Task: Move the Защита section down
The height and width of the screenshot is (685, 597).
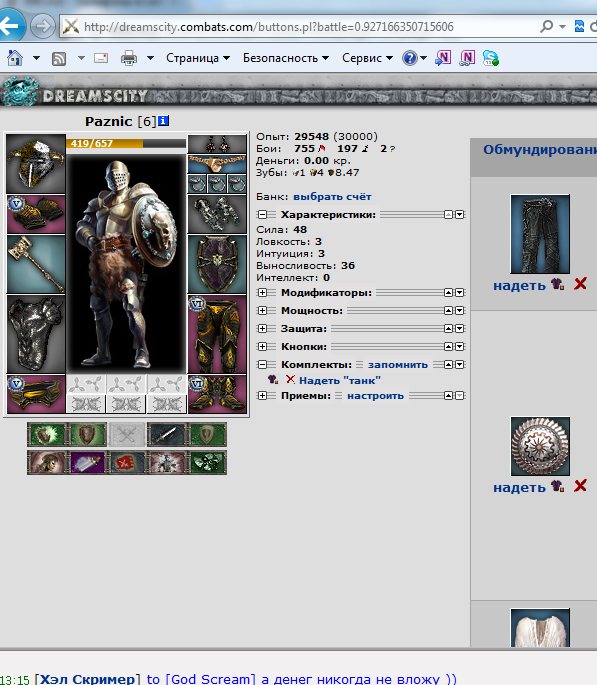Action: 459,329
